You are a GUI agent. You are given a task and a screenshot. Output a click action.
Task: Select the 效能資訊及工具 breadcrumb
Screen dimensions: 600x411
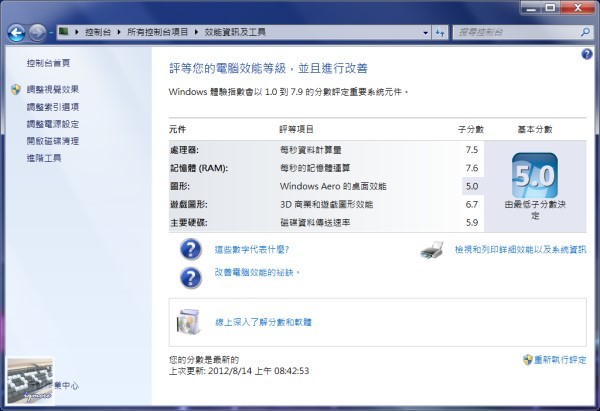235,32
